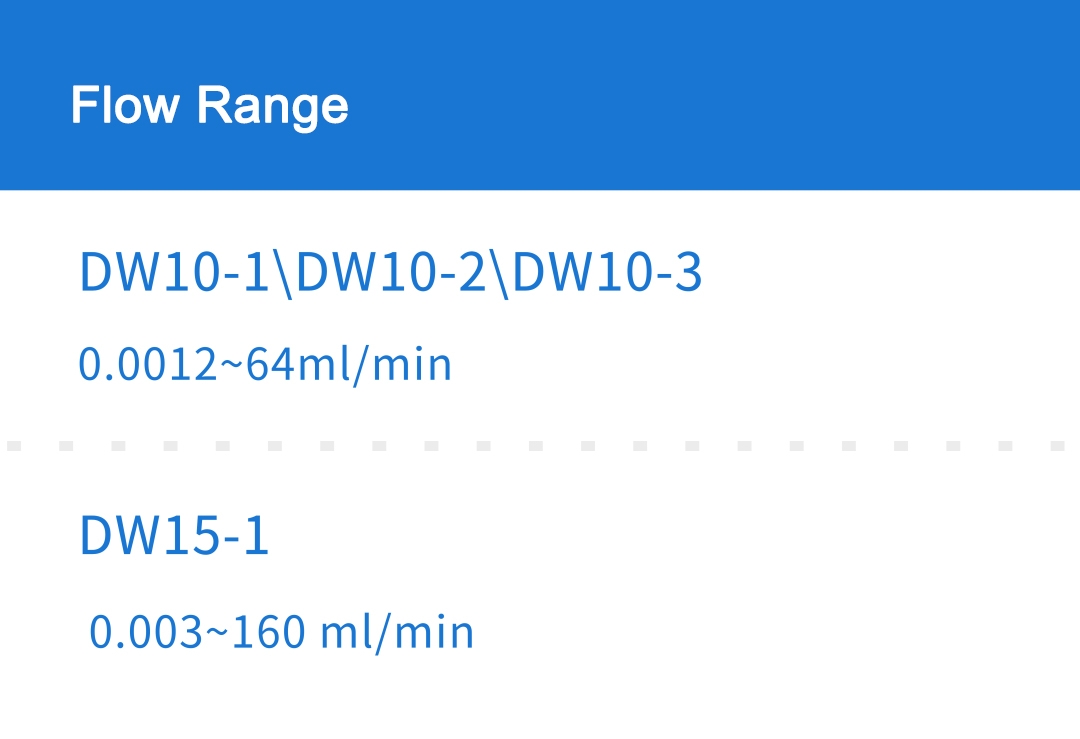Click the backslash between DW10-2 and DW10-3
1080x739 pixels.
(x=499, y=273)
